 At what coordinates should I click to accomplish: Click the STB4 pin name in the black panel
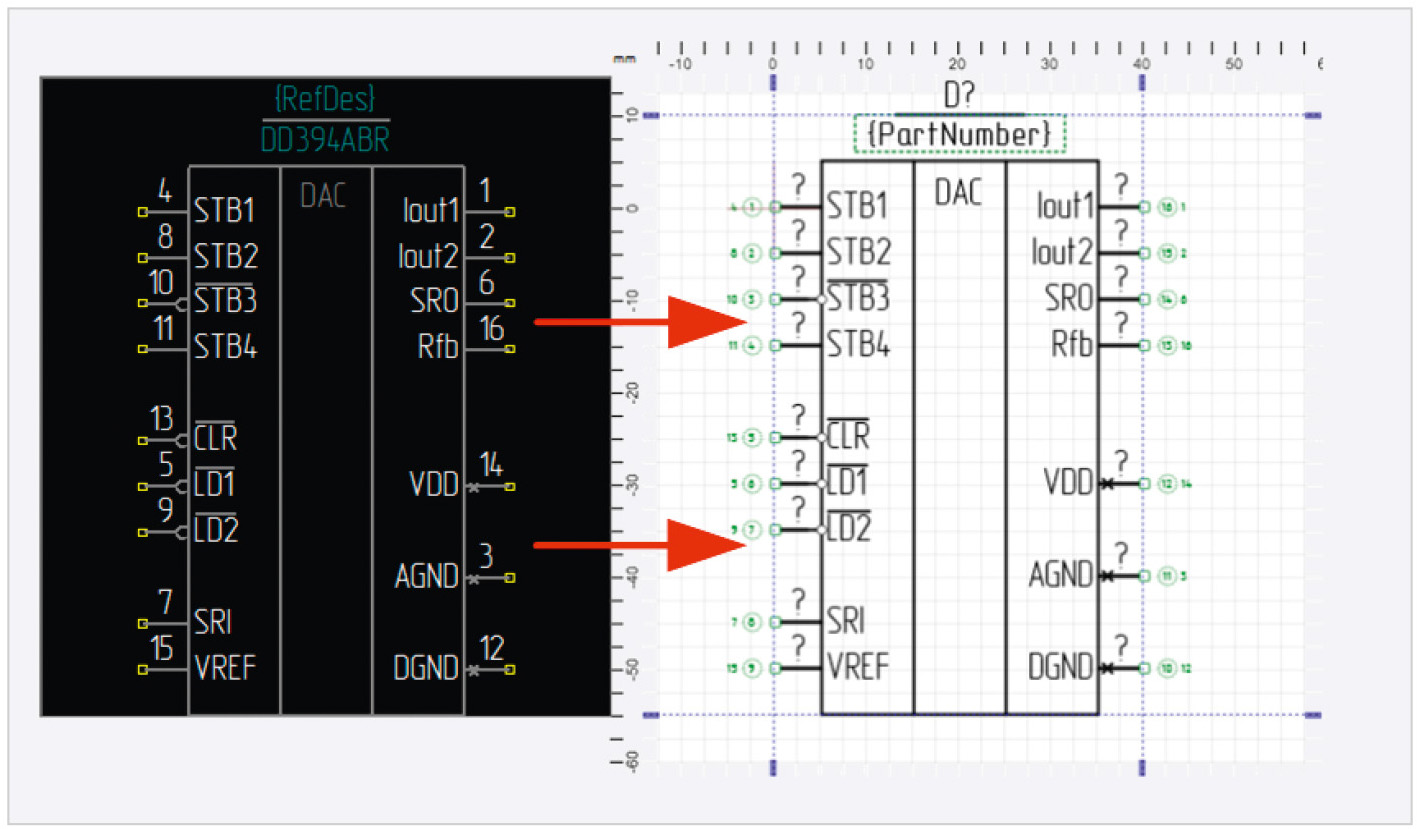coord(226,349)
